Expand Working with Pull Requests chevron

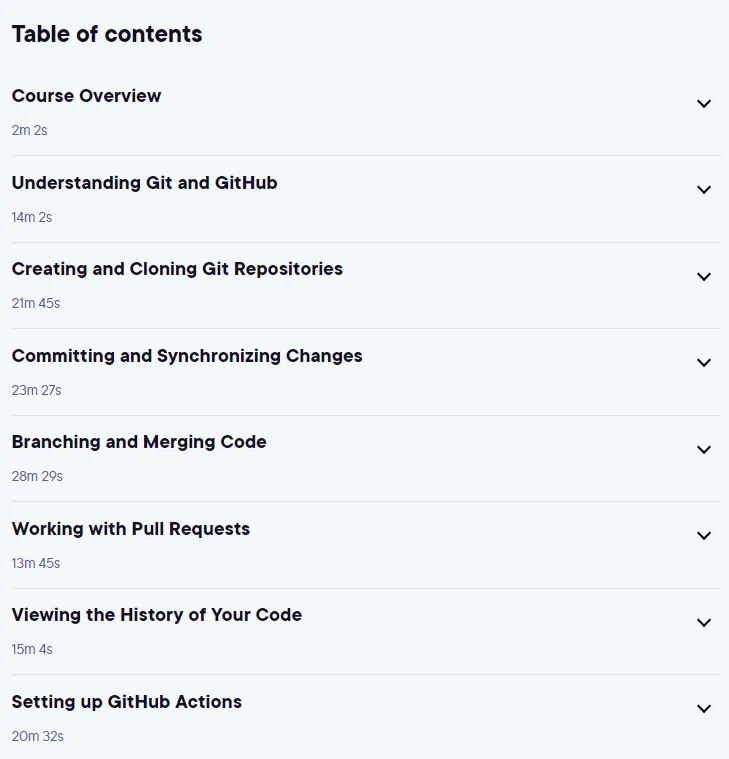[x=703, y=535]
